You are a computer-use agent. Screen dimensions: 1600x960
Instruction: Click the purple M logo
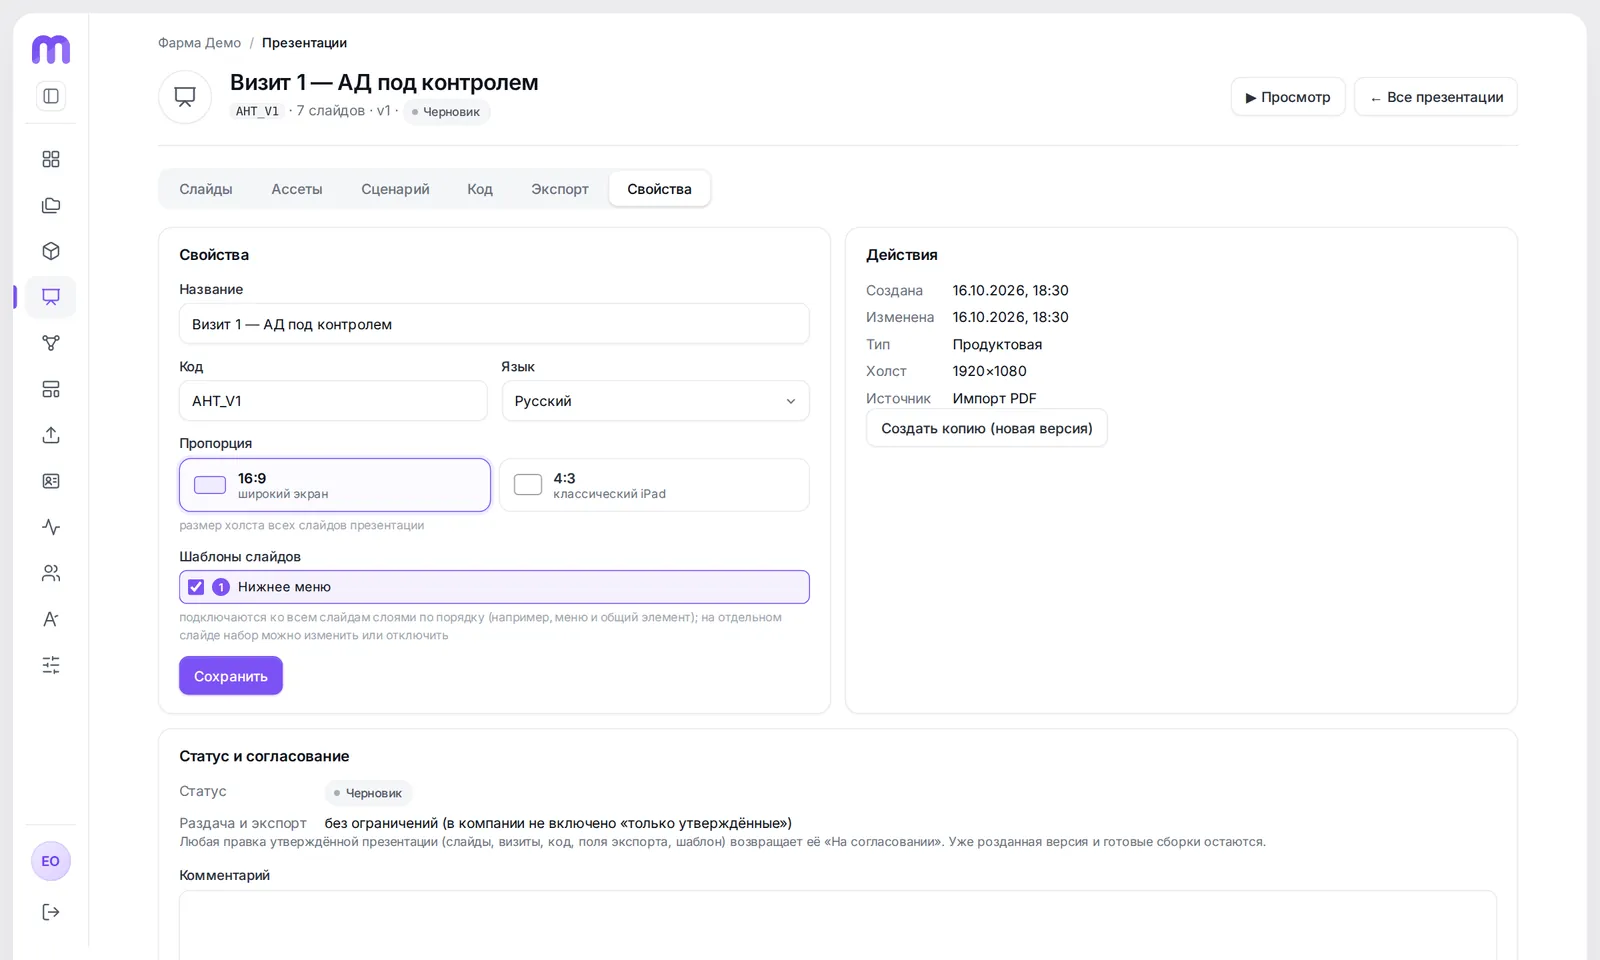pos(51,49)
